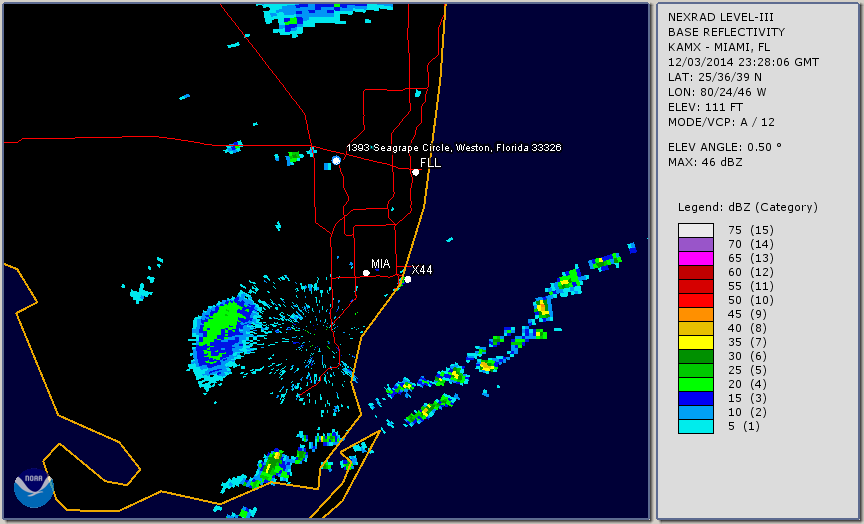864x524 pixels.
Task: Select the 35 dBZ yellow legend swatch
Action: [696, 342]
